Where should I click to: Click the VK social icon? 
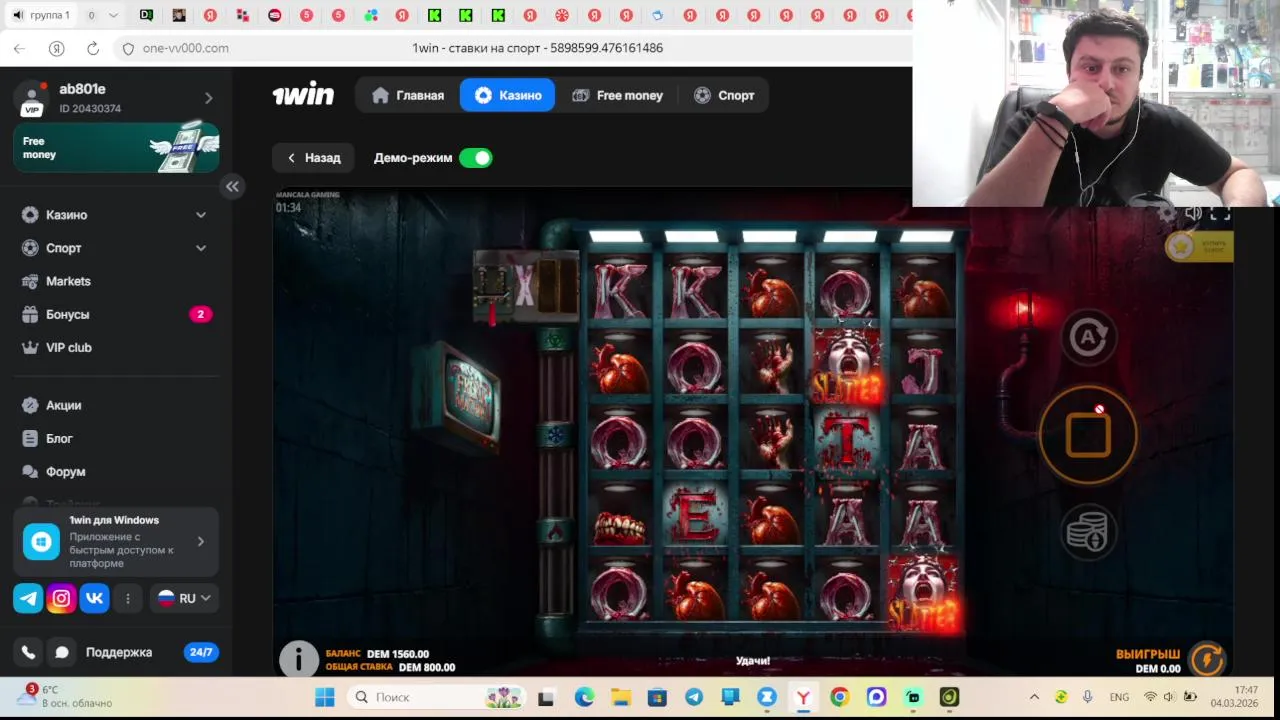[94, 598]
